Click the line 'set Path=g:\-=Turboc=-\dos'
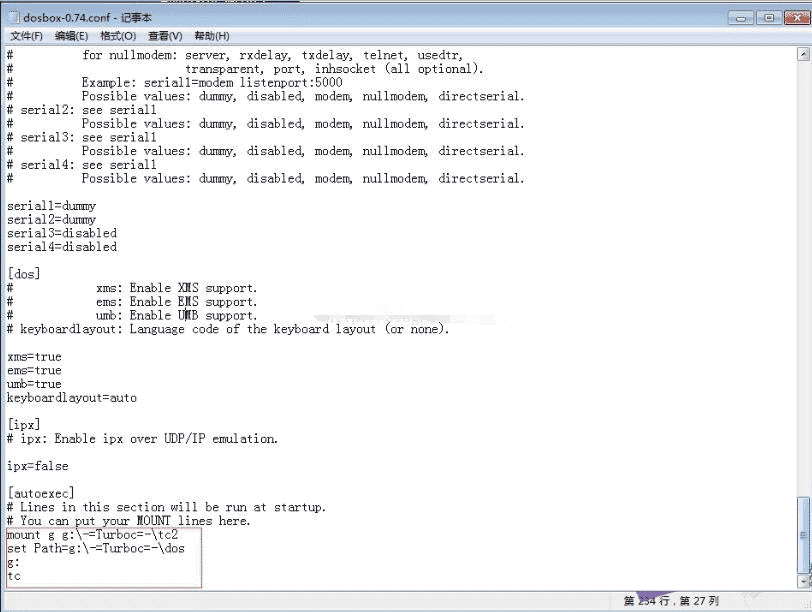Viewport: 812px width, 612px height. pyautogui.click(x=96, y=548)
